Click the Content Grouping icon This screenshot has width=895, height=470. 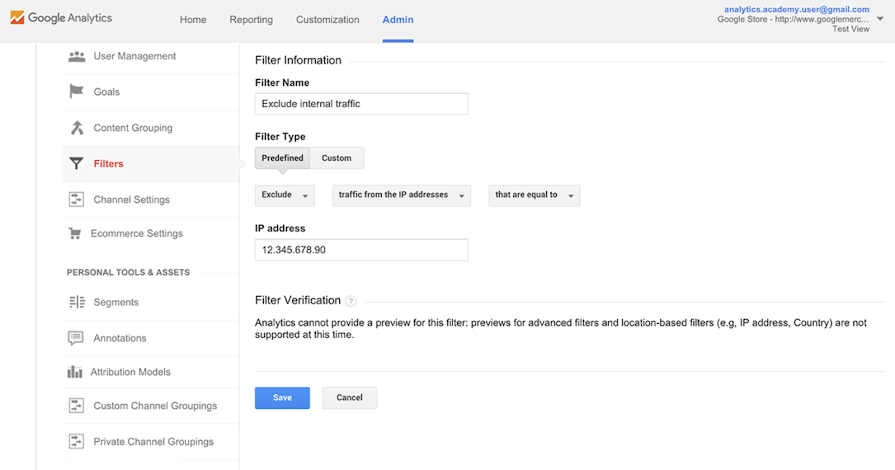(76, 128)
